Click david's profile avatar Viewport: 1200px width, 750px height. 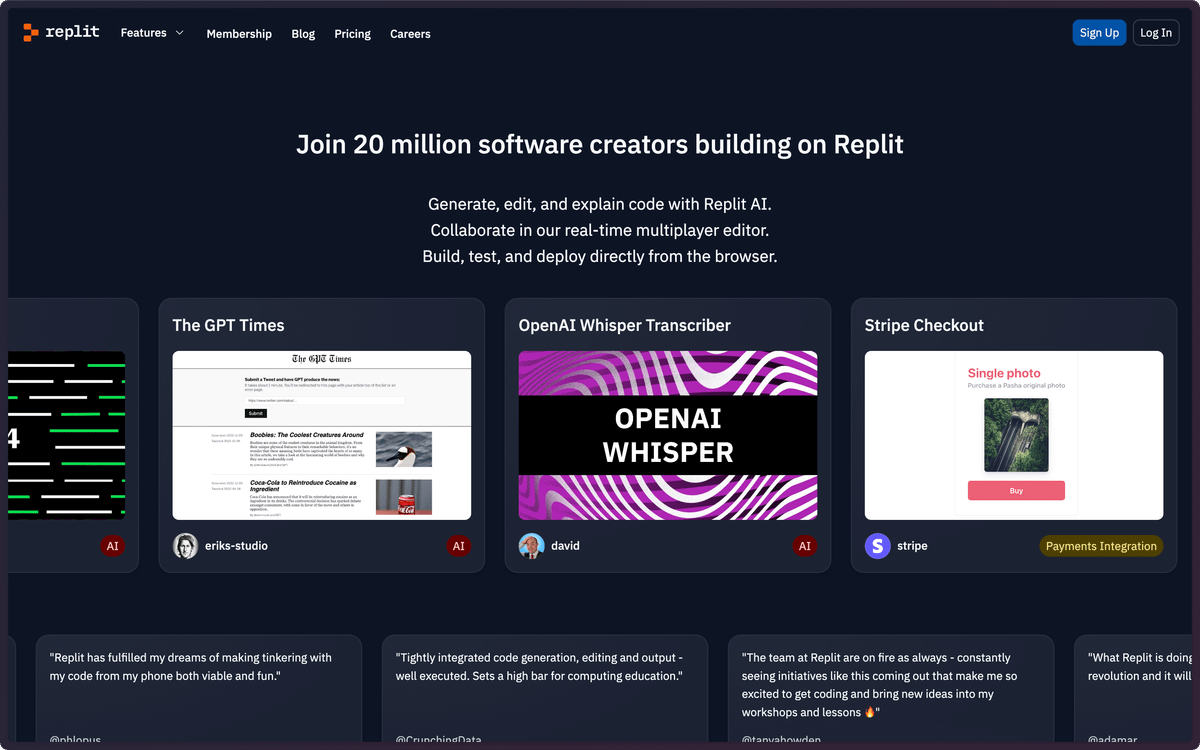click(x=531, y=546)
